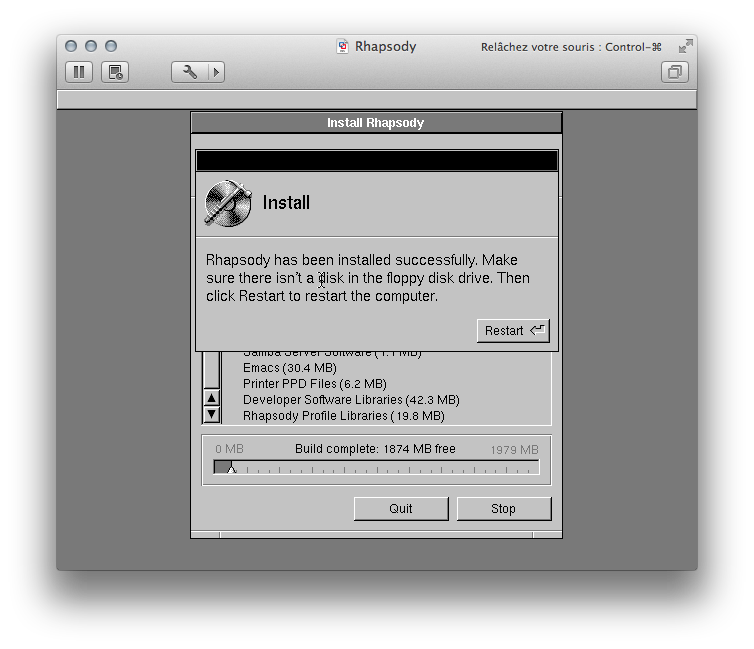Click the Install Rhapsody title bar

pos(376,123)
